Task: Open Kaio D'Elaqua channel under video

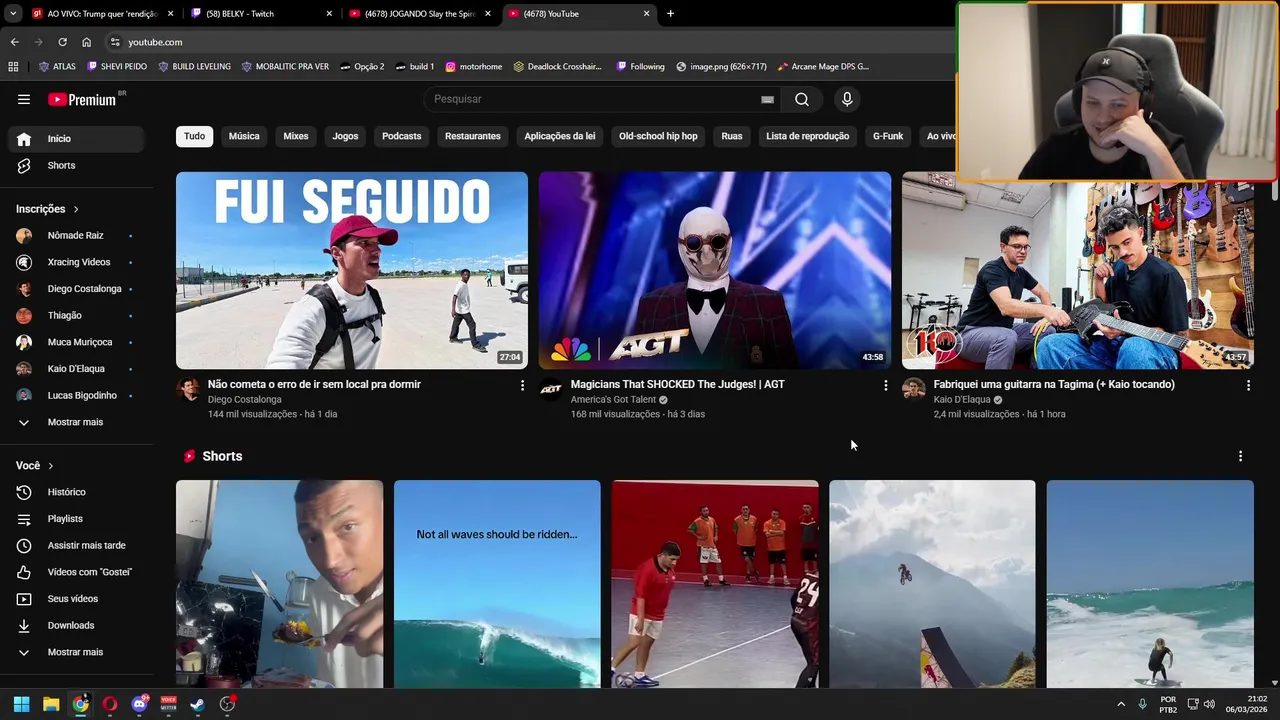Action: pyautogui.click(x=962, y=400)
